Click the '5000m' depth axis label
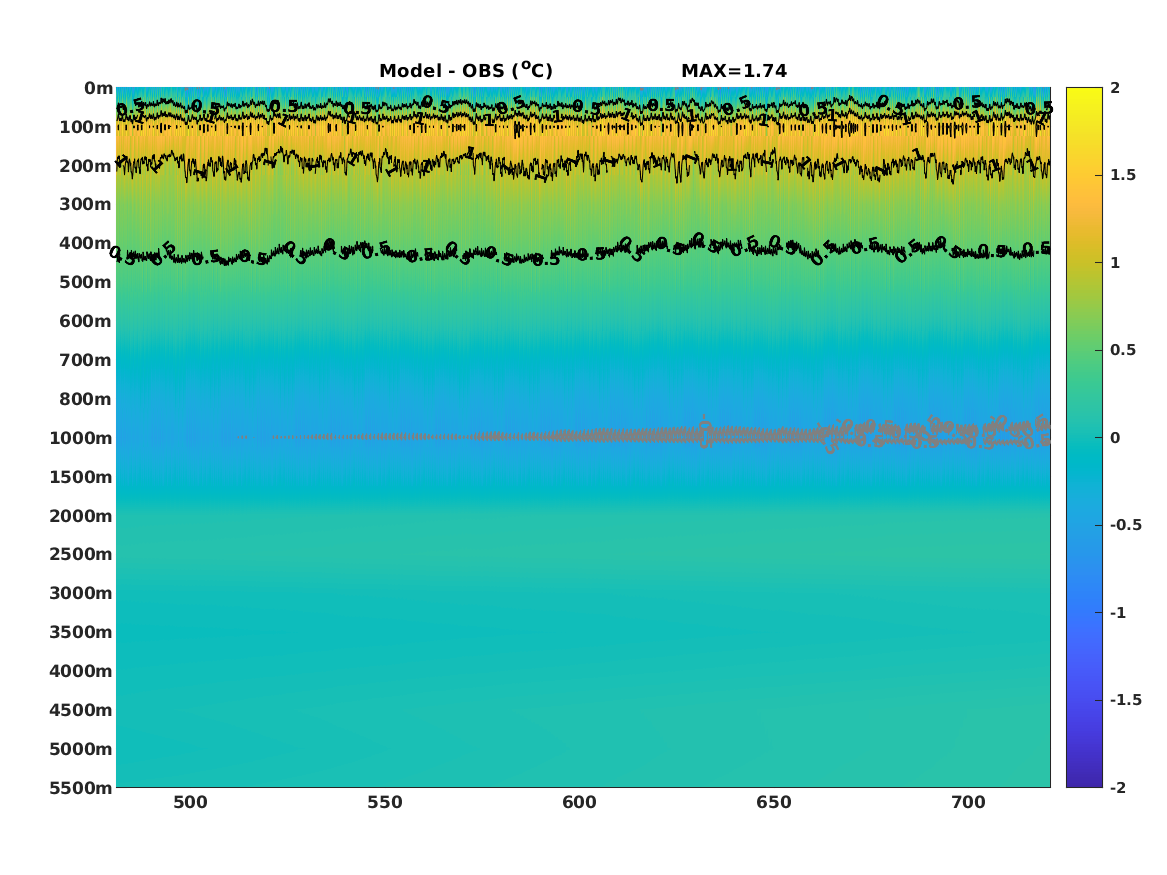Image resolution: width=1167 pixels, height=875 pixels. pos(80,749)
